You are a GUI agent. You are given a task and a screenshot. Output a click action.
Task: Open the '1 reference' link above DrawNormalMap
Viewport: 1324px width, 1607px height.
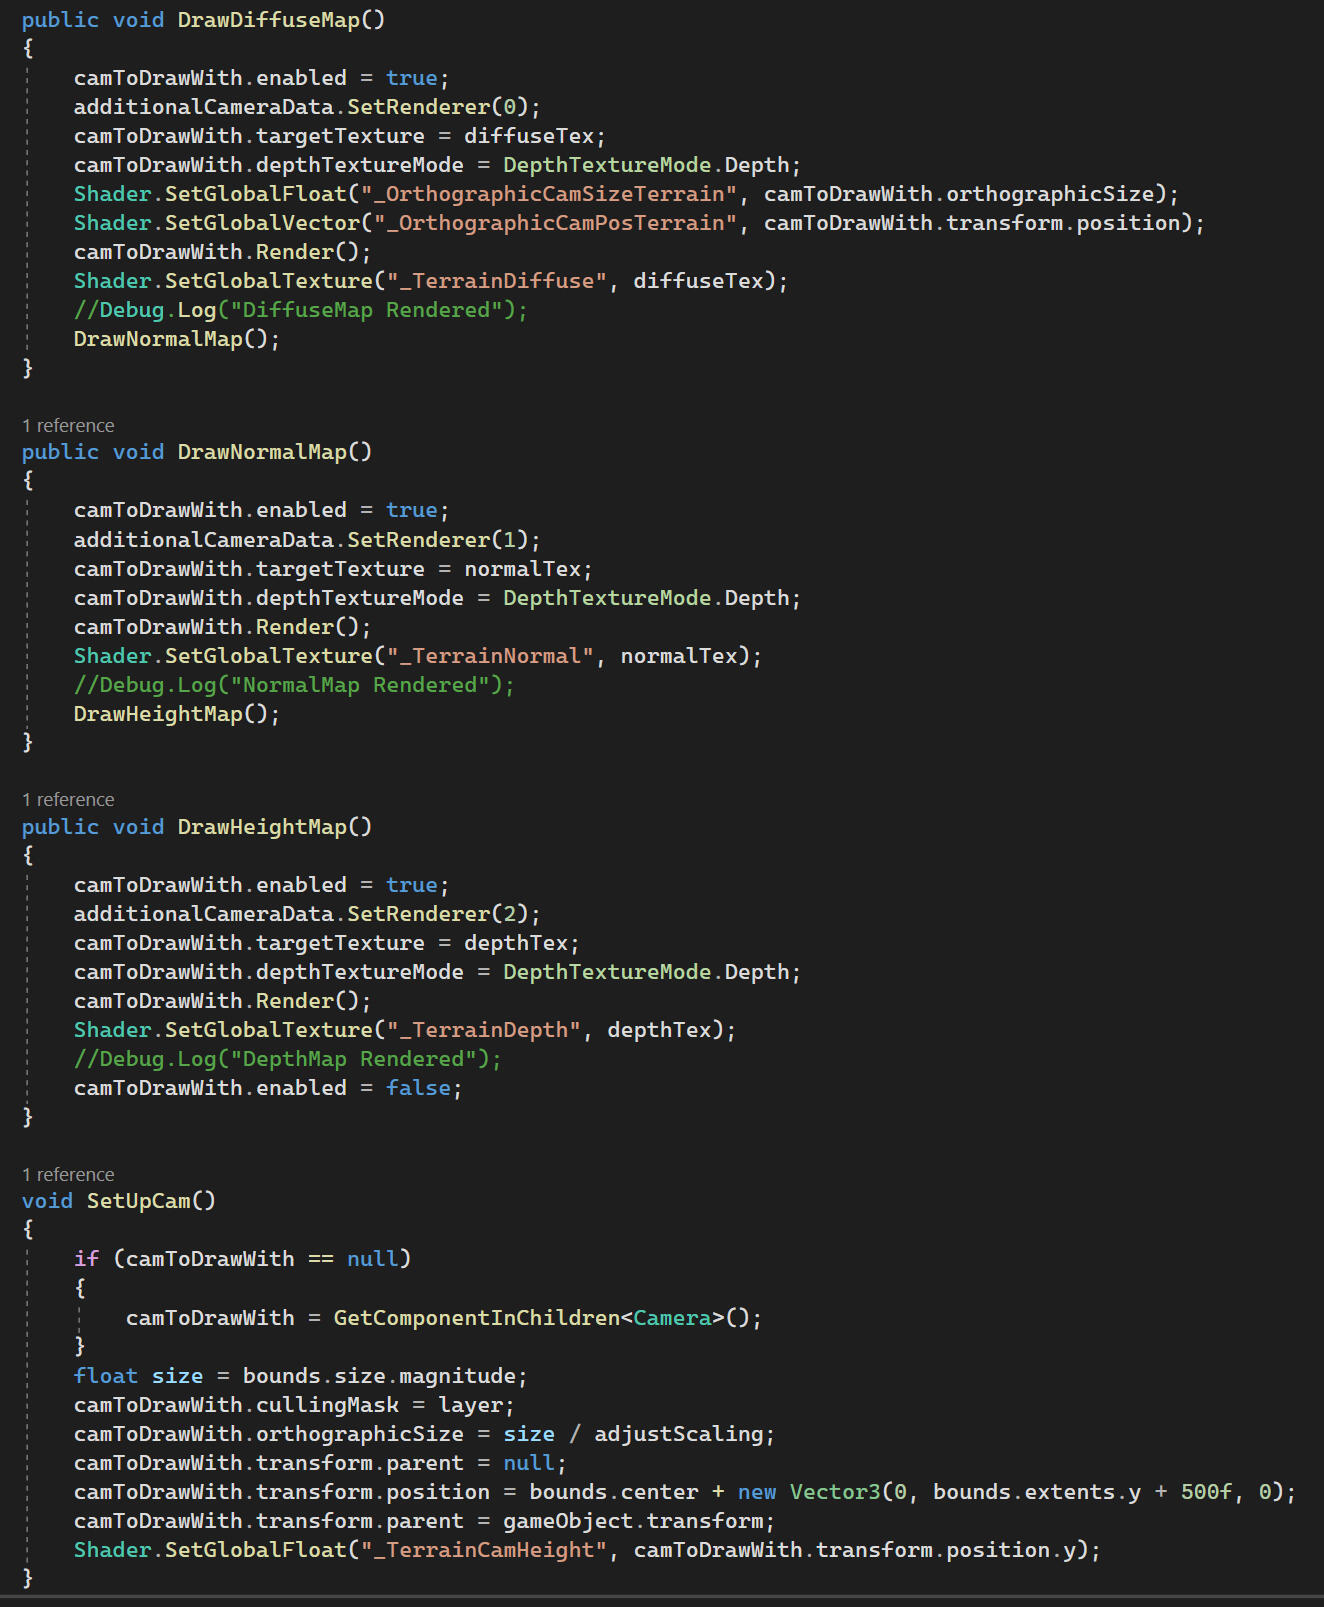point(68,426)
